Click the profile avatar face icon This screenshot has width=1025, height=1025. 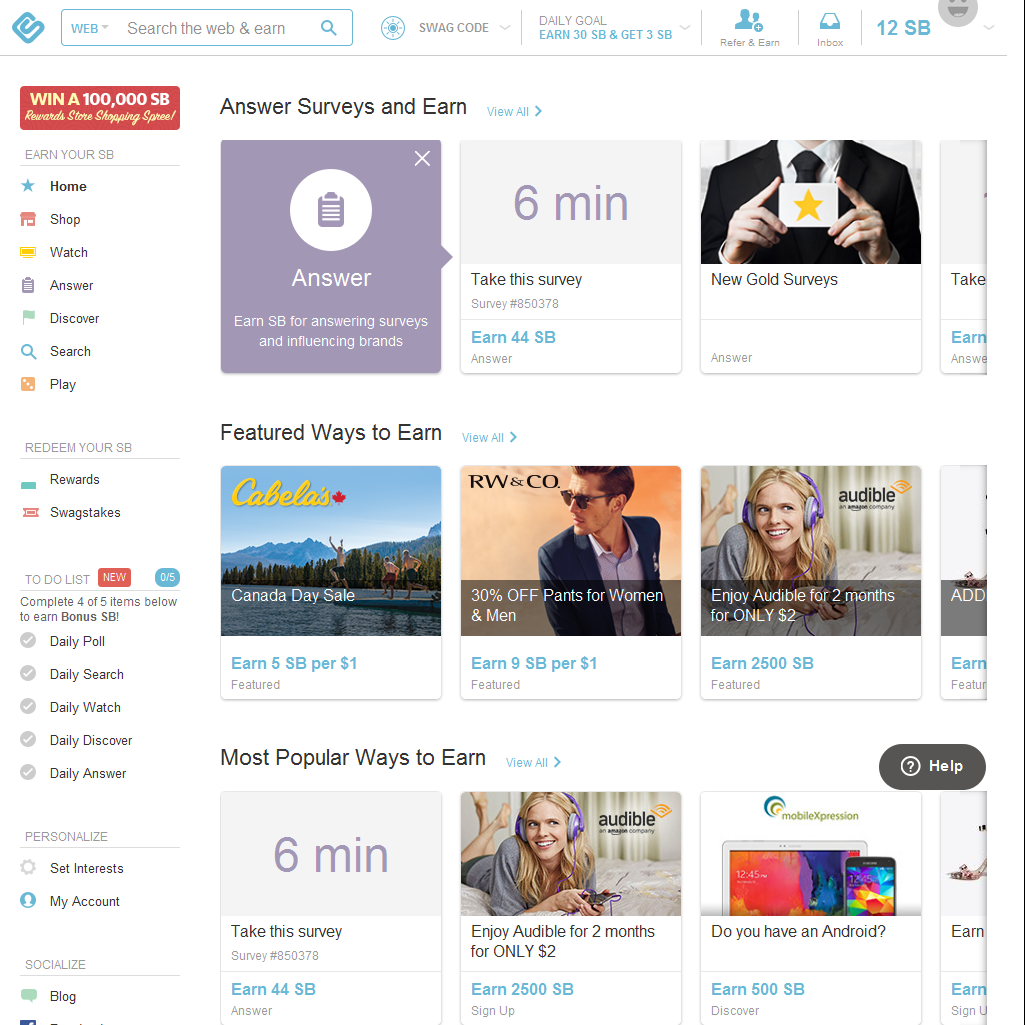(958, 10)
